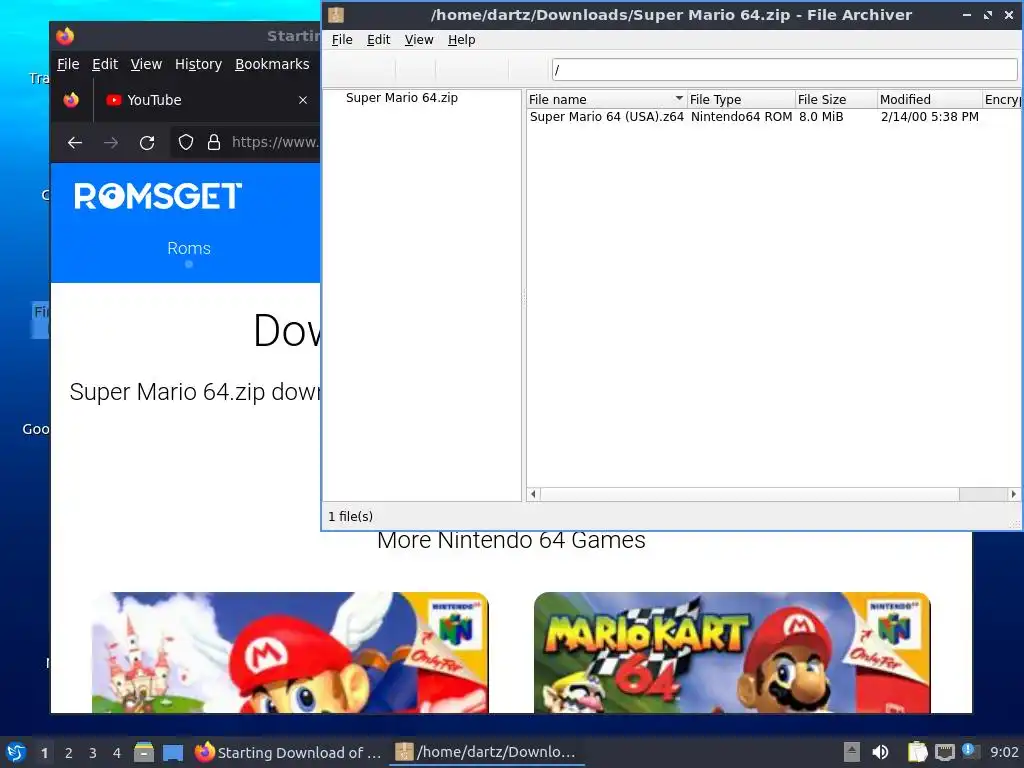The width and height of the screenshot is (1024, 768).
Task: Switch to the YouTube tab
Action: (x=196, y=100)
